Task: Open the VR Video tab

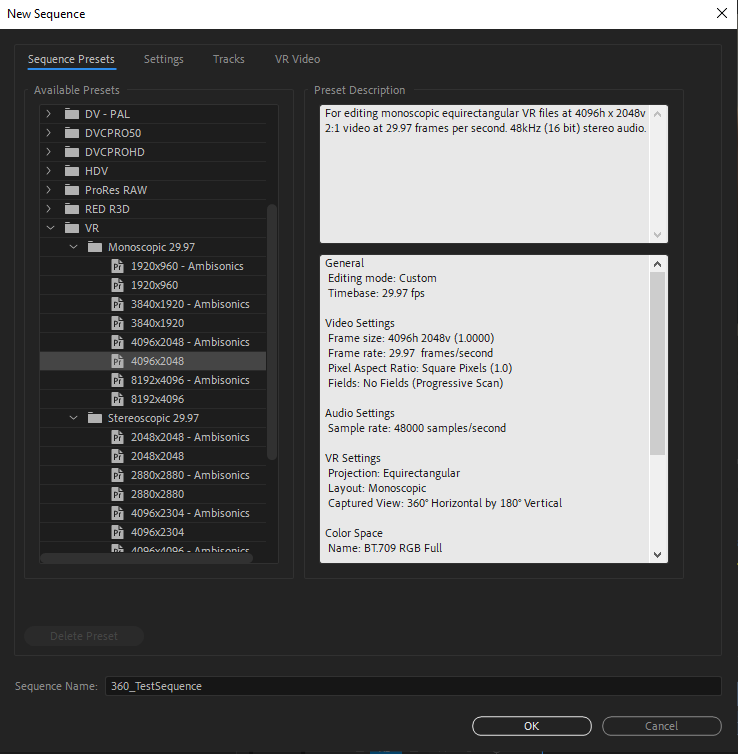Action: coord(297,59)
